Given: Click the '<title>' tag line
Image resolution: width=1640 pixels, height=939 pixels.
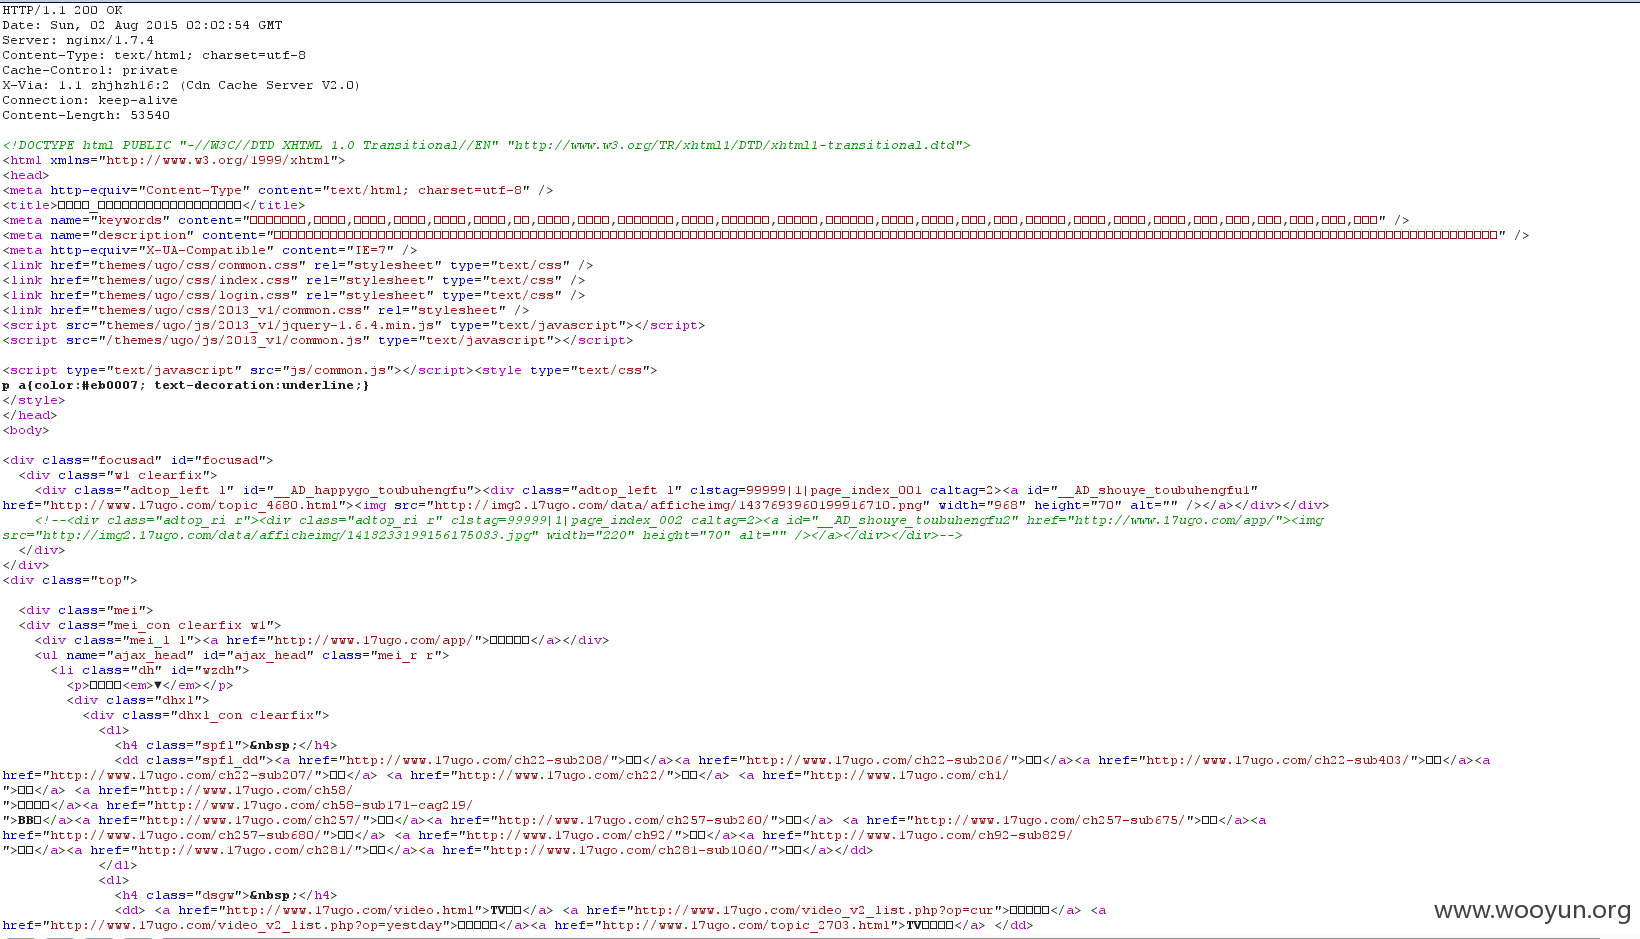Looking at the screenshot, I should [154, 205].
